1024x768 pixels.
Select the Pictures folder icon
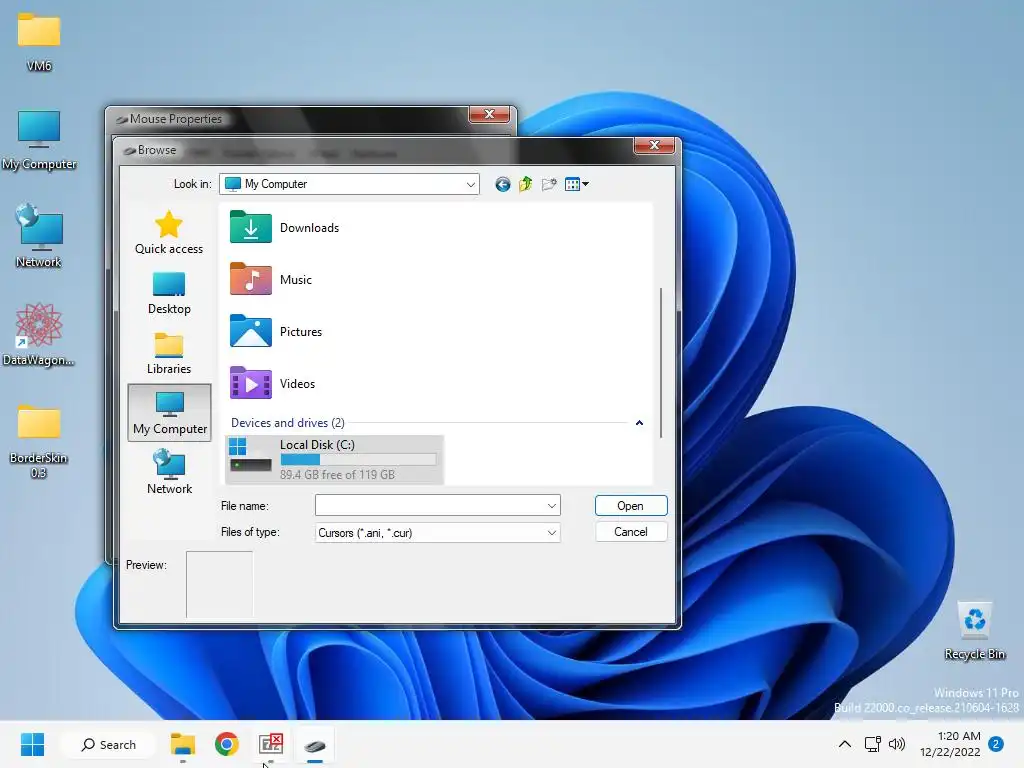pyautogui.click(x=251, y=331)
